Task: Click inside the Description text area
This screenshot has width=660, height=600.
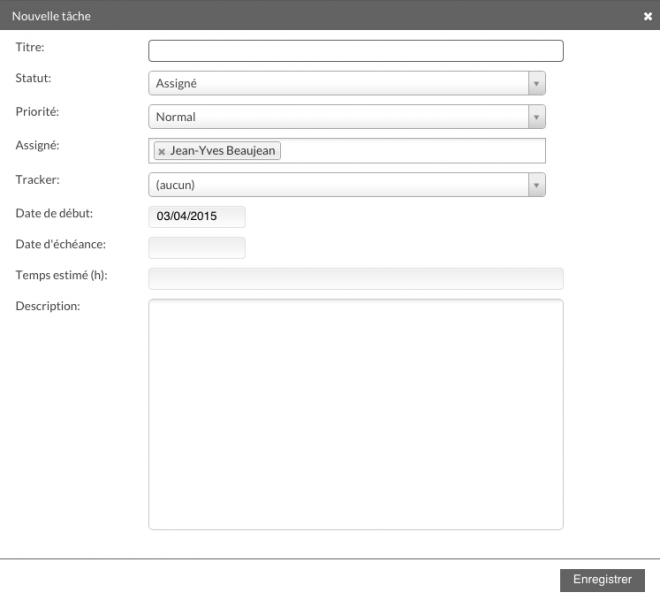Action: [356, 414]
